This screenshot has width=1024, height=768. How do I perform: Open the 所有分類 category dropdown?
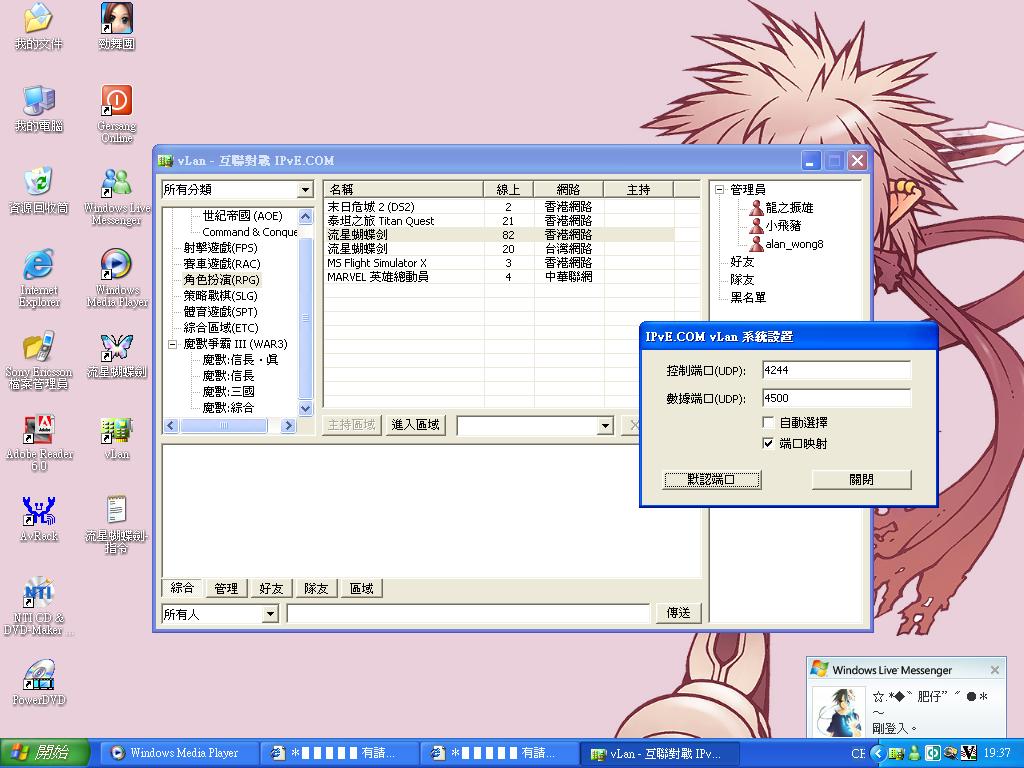click(305, 190)
